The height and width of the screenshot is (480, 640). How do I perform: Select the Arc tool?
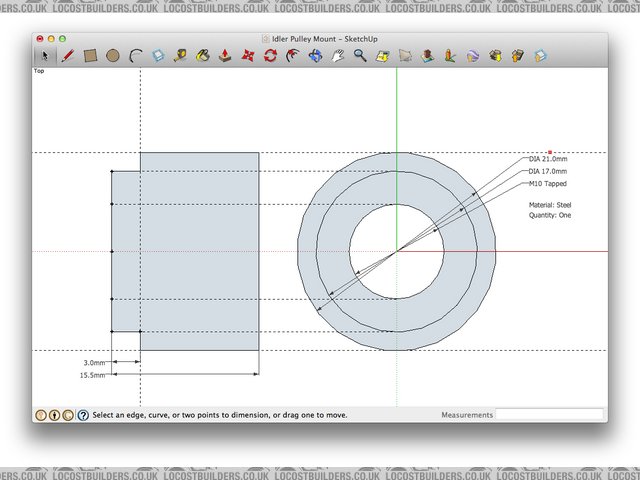(x=135, y=56)
